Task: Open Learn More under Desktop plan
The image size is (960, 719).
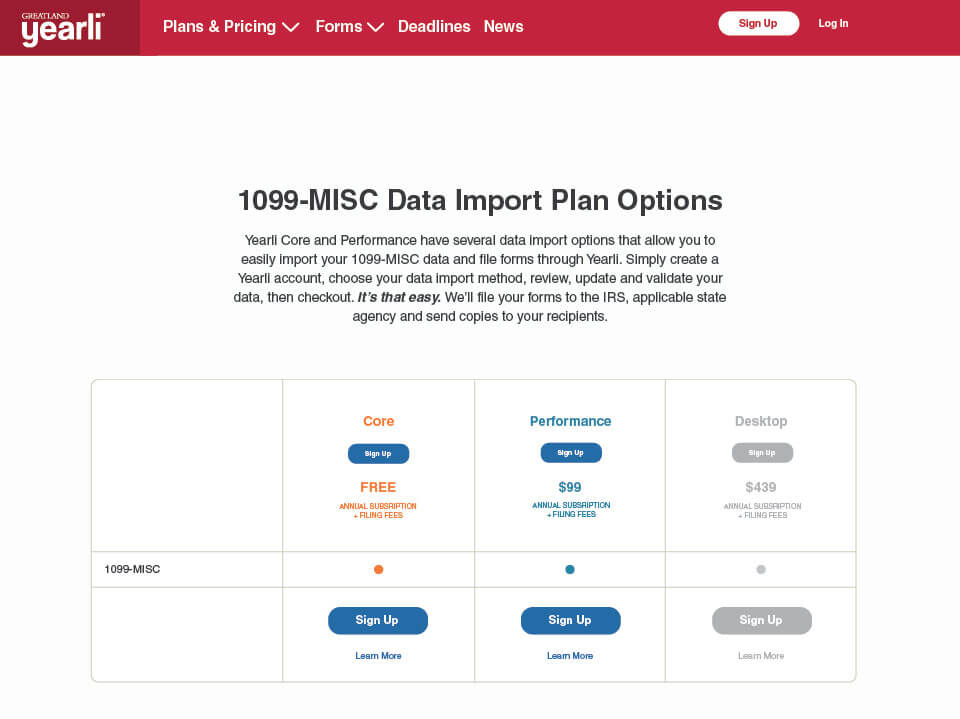Action: coord(761,656)
